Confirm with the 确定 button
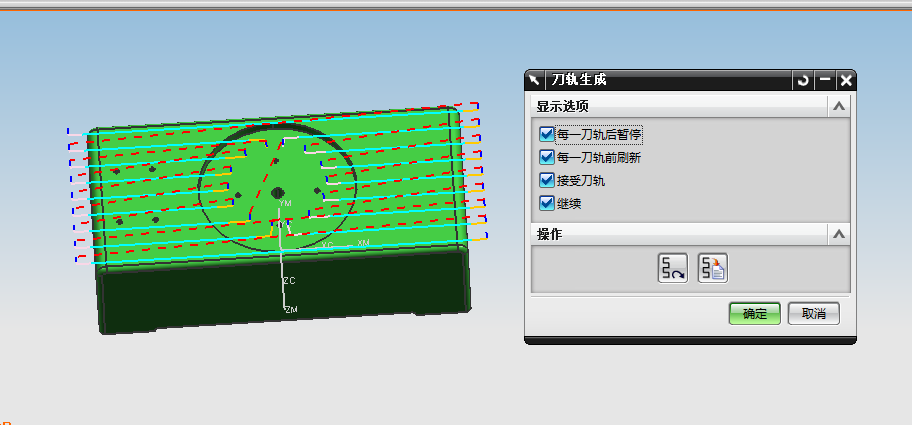The width and height of the screenshot is (912, 425). [755, 314]
